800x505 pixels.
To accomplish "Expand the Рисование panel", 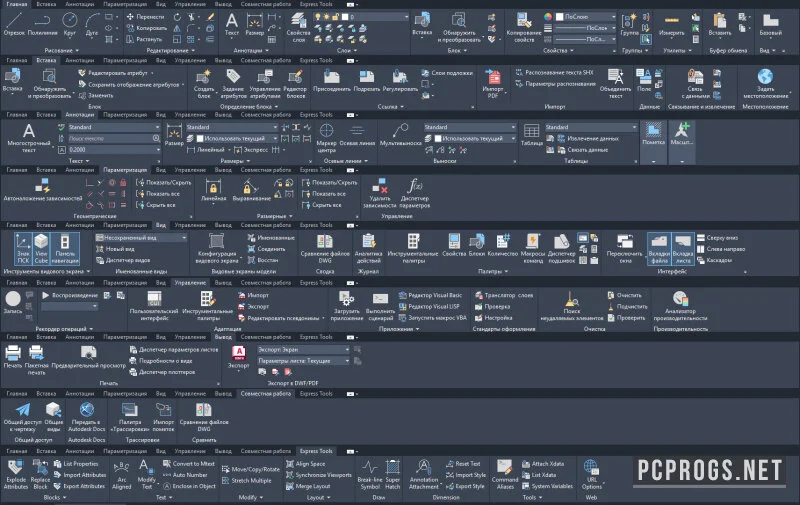I will (61, 50).
